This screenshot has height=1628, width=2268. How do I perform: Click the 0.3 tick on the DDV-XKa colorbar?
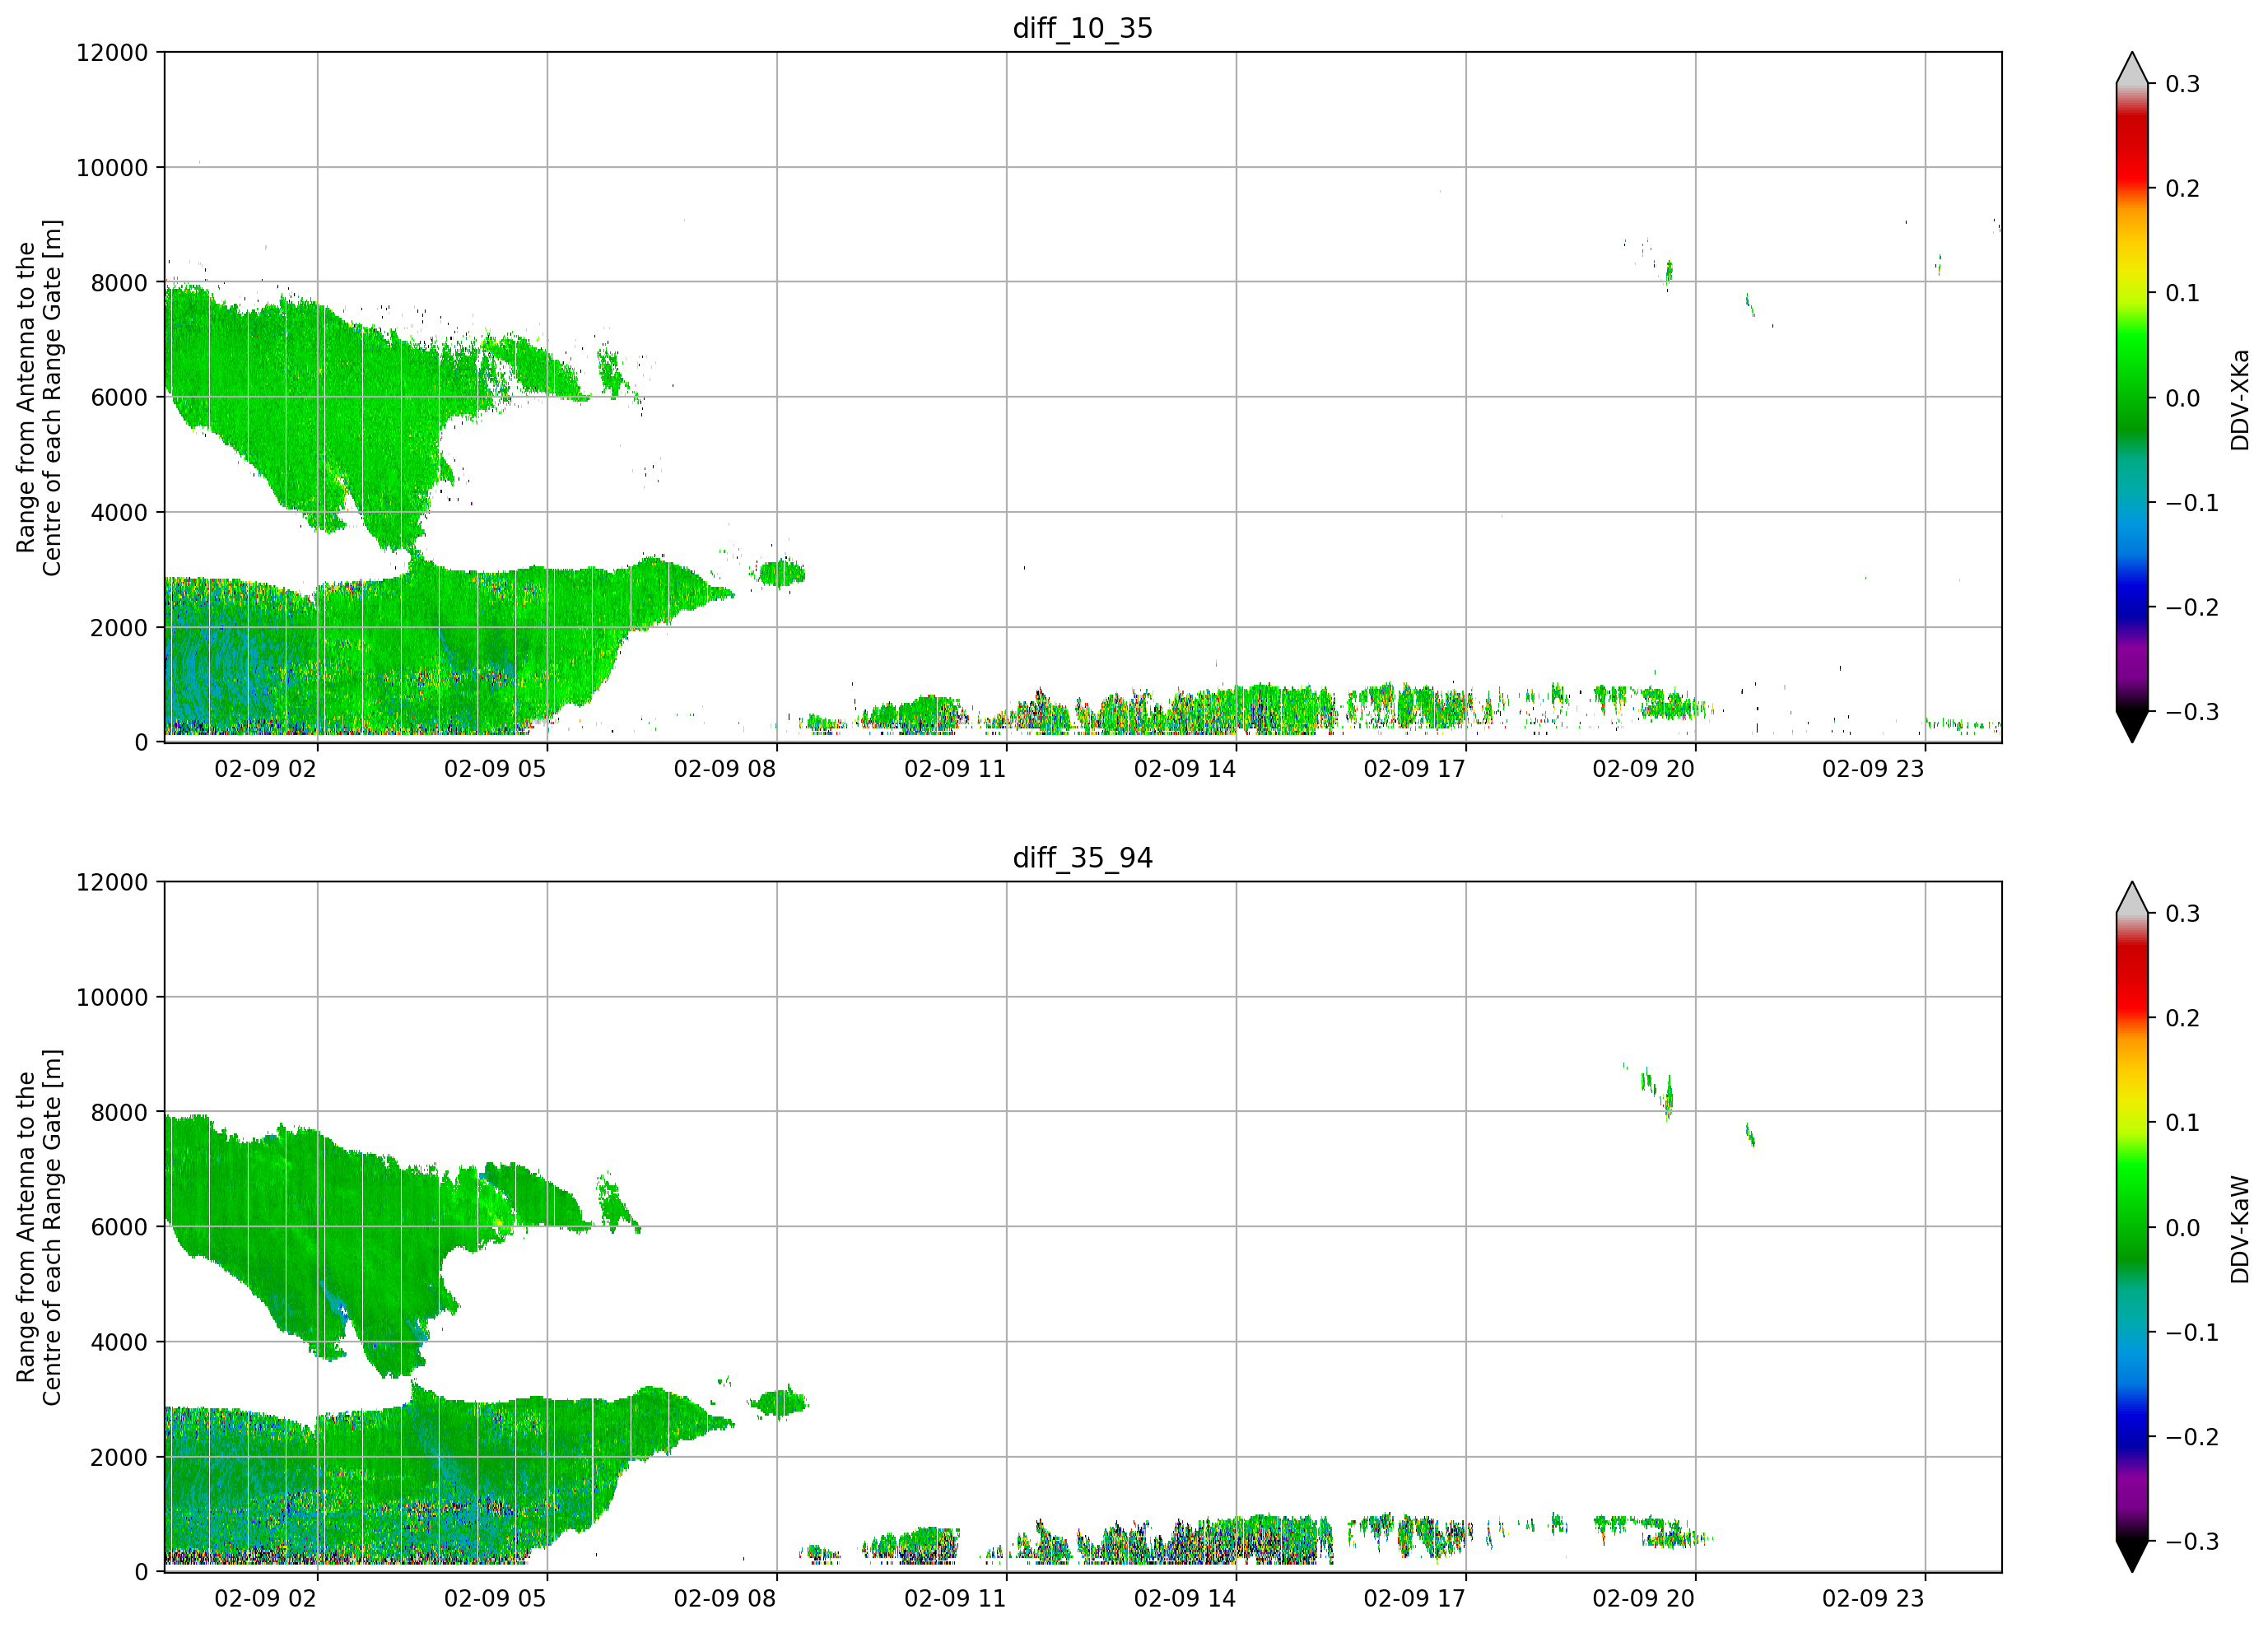(x=2183, y=84)
